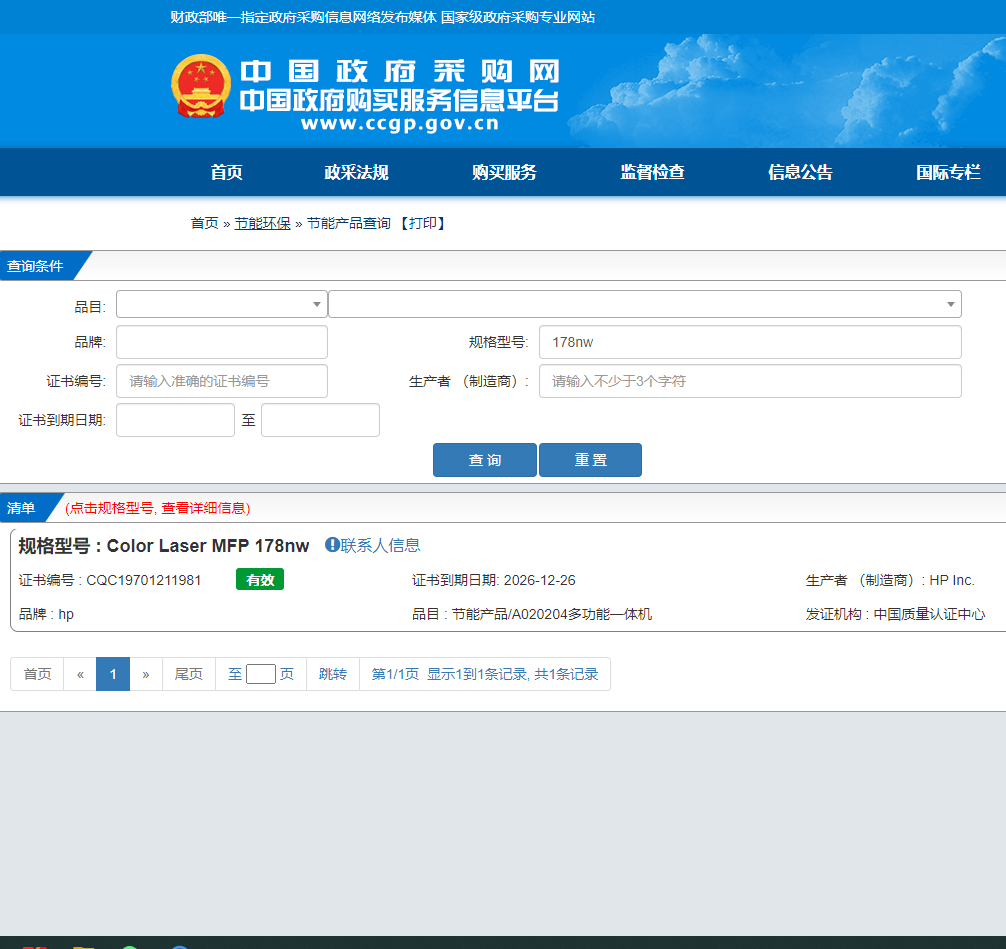Click the 跳转 page jump button

tap(333, 674)
